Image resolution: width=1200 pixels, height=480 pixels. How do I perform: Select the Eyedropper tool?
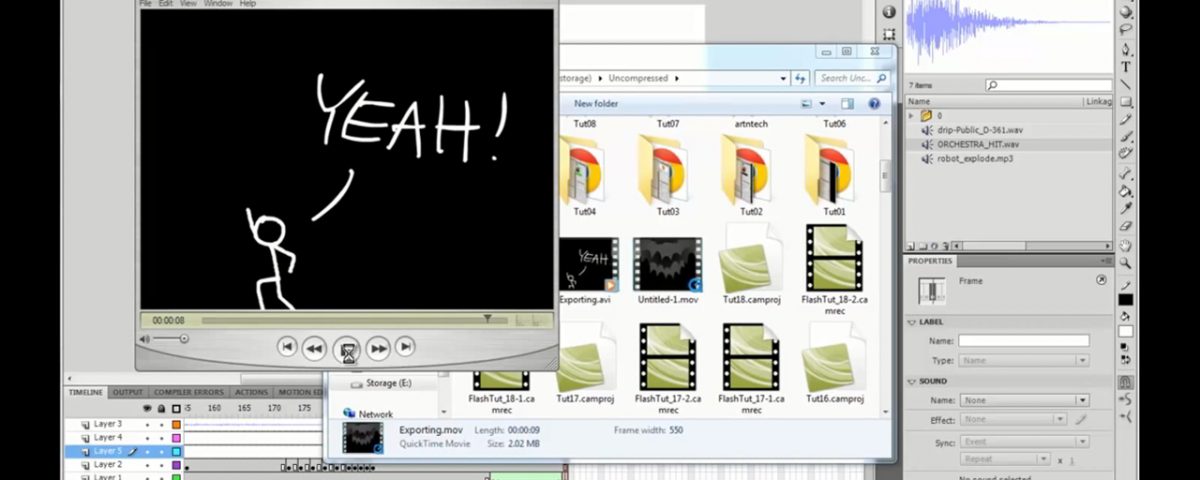coord(1126,209)
